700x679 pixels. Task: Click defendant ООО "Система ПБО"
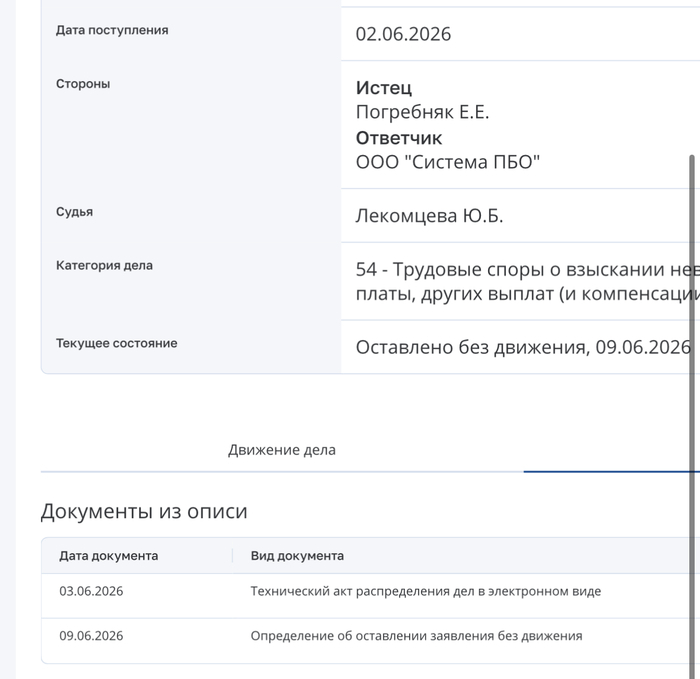point(448,162)
